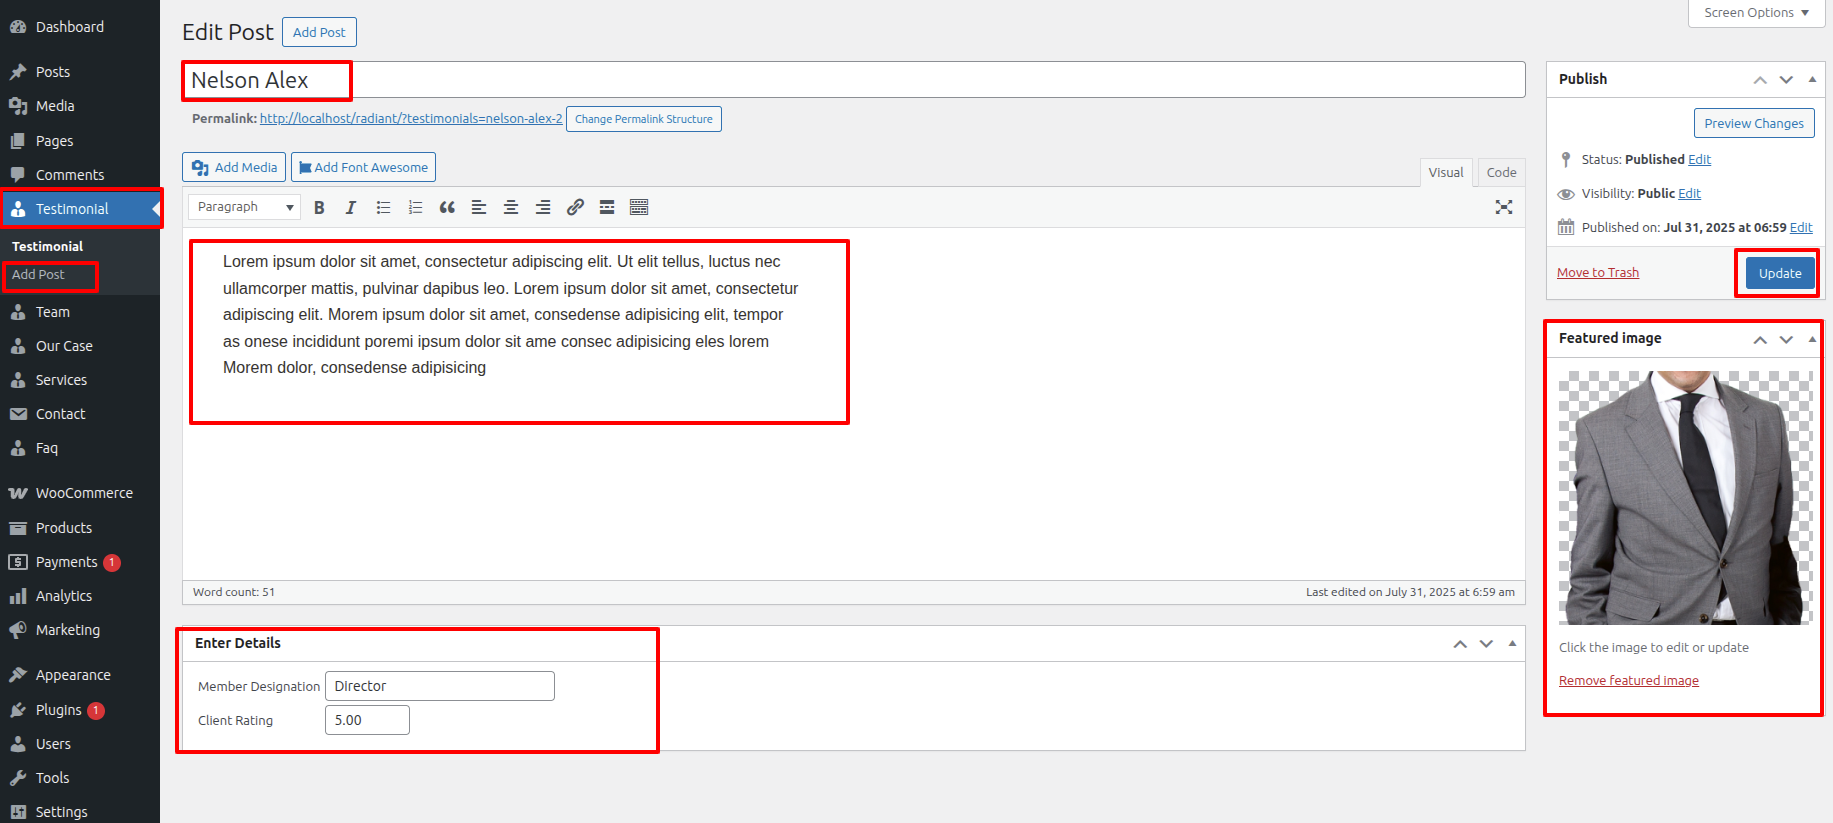Center align the text
This screenshot has width=1833, height=823.
511,207
